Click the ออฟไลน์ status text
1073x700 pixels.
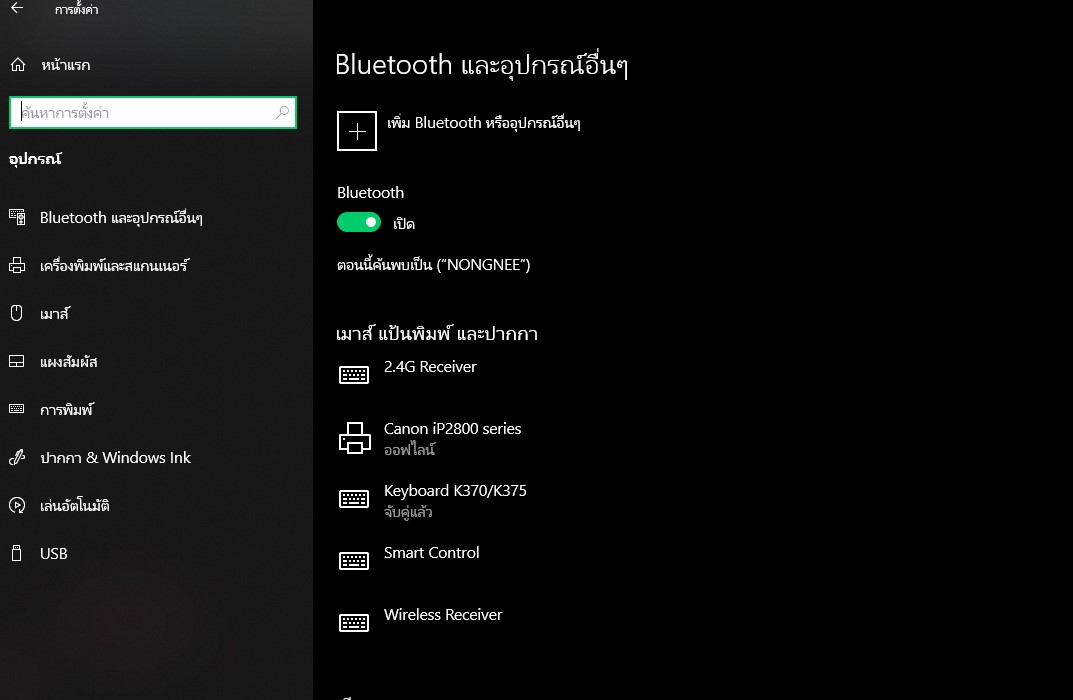coord(409,450)
